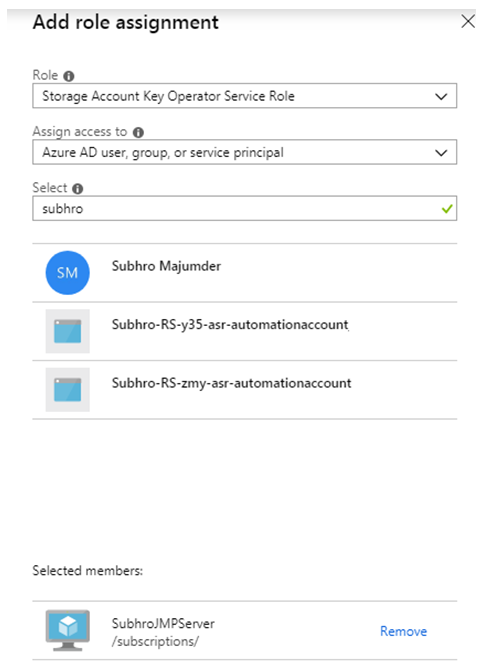Select Subhro-RS-y35-asr-automationaccount from results
This screenshot has height=672, width=488.
(x=245, y=331)
